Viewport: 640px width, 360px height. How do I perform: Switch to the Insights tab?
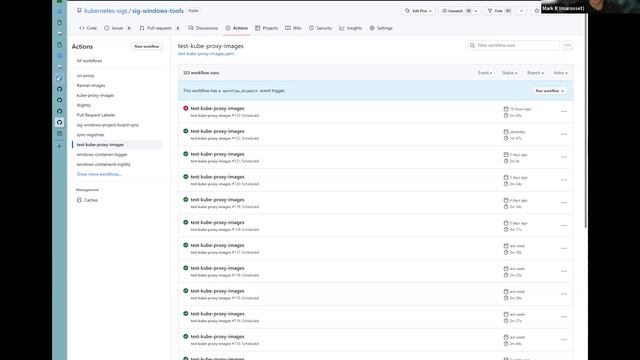(x=351, y=28)
